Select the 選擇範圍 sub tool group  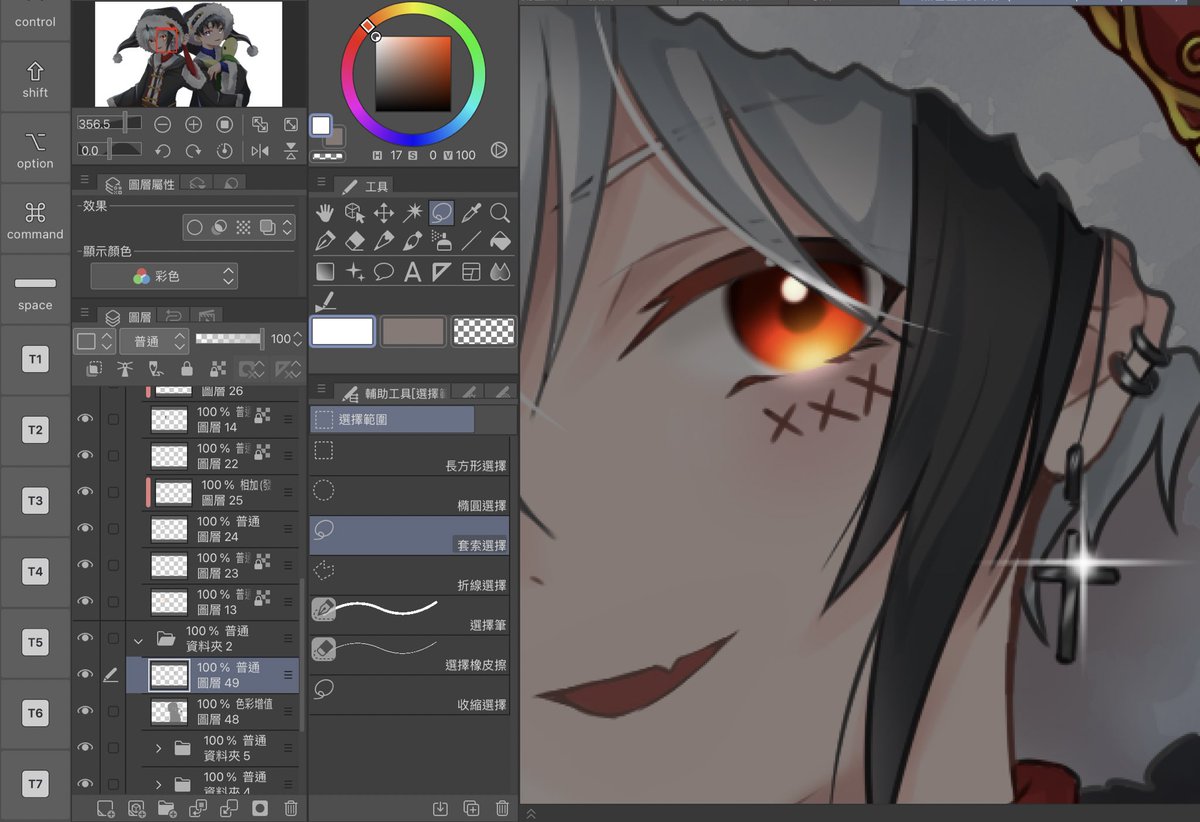392,420
